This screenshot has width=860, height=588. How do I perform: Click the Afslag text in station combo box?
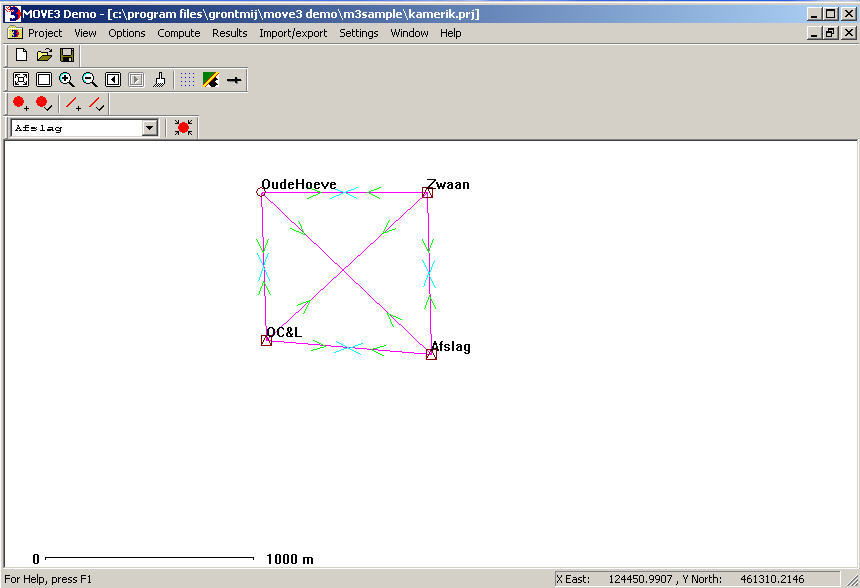38,128
